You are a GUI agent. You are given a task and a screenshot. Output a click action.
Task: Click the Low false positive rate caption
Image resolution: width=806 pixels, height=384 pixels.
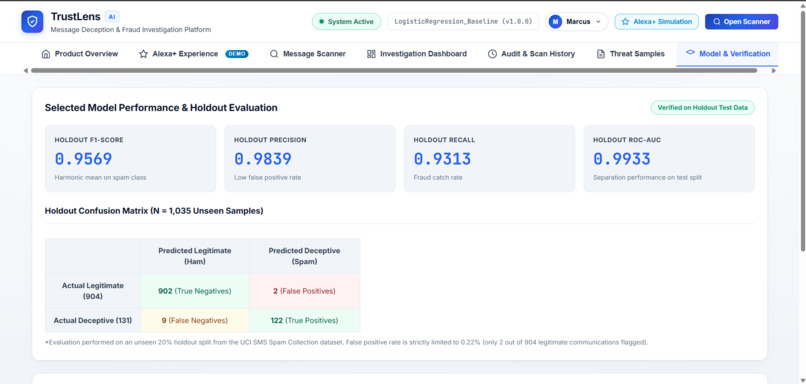(x=267, y=177)
